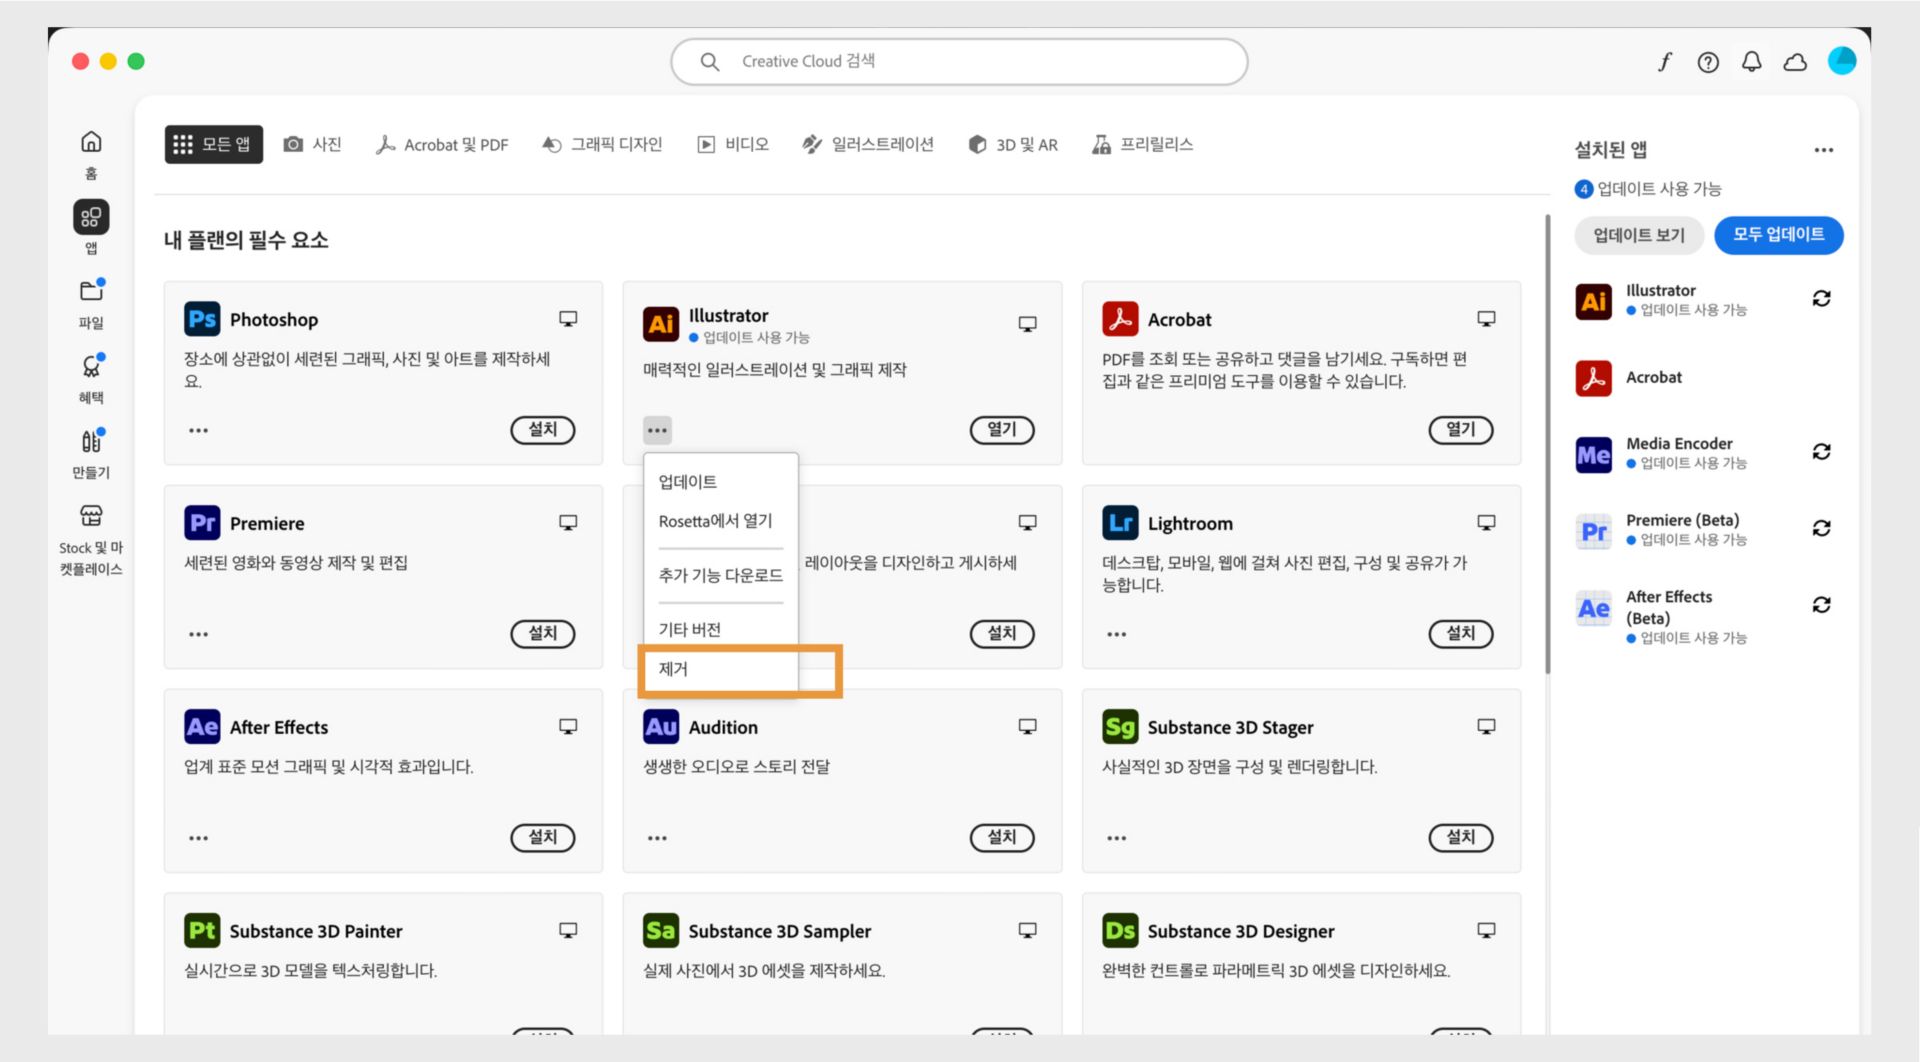Collapse Illustrator card more options menu

pyautogui.click(x=657, y=430)
